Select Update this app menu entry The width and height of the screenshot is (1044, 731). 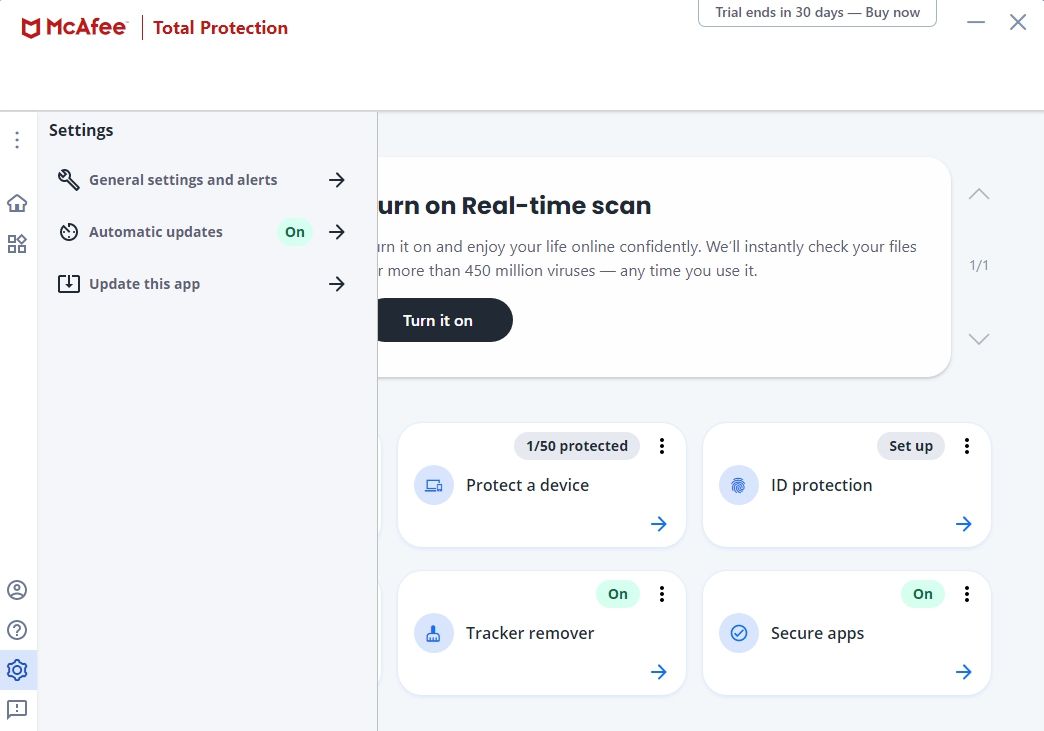coord(145,284)
